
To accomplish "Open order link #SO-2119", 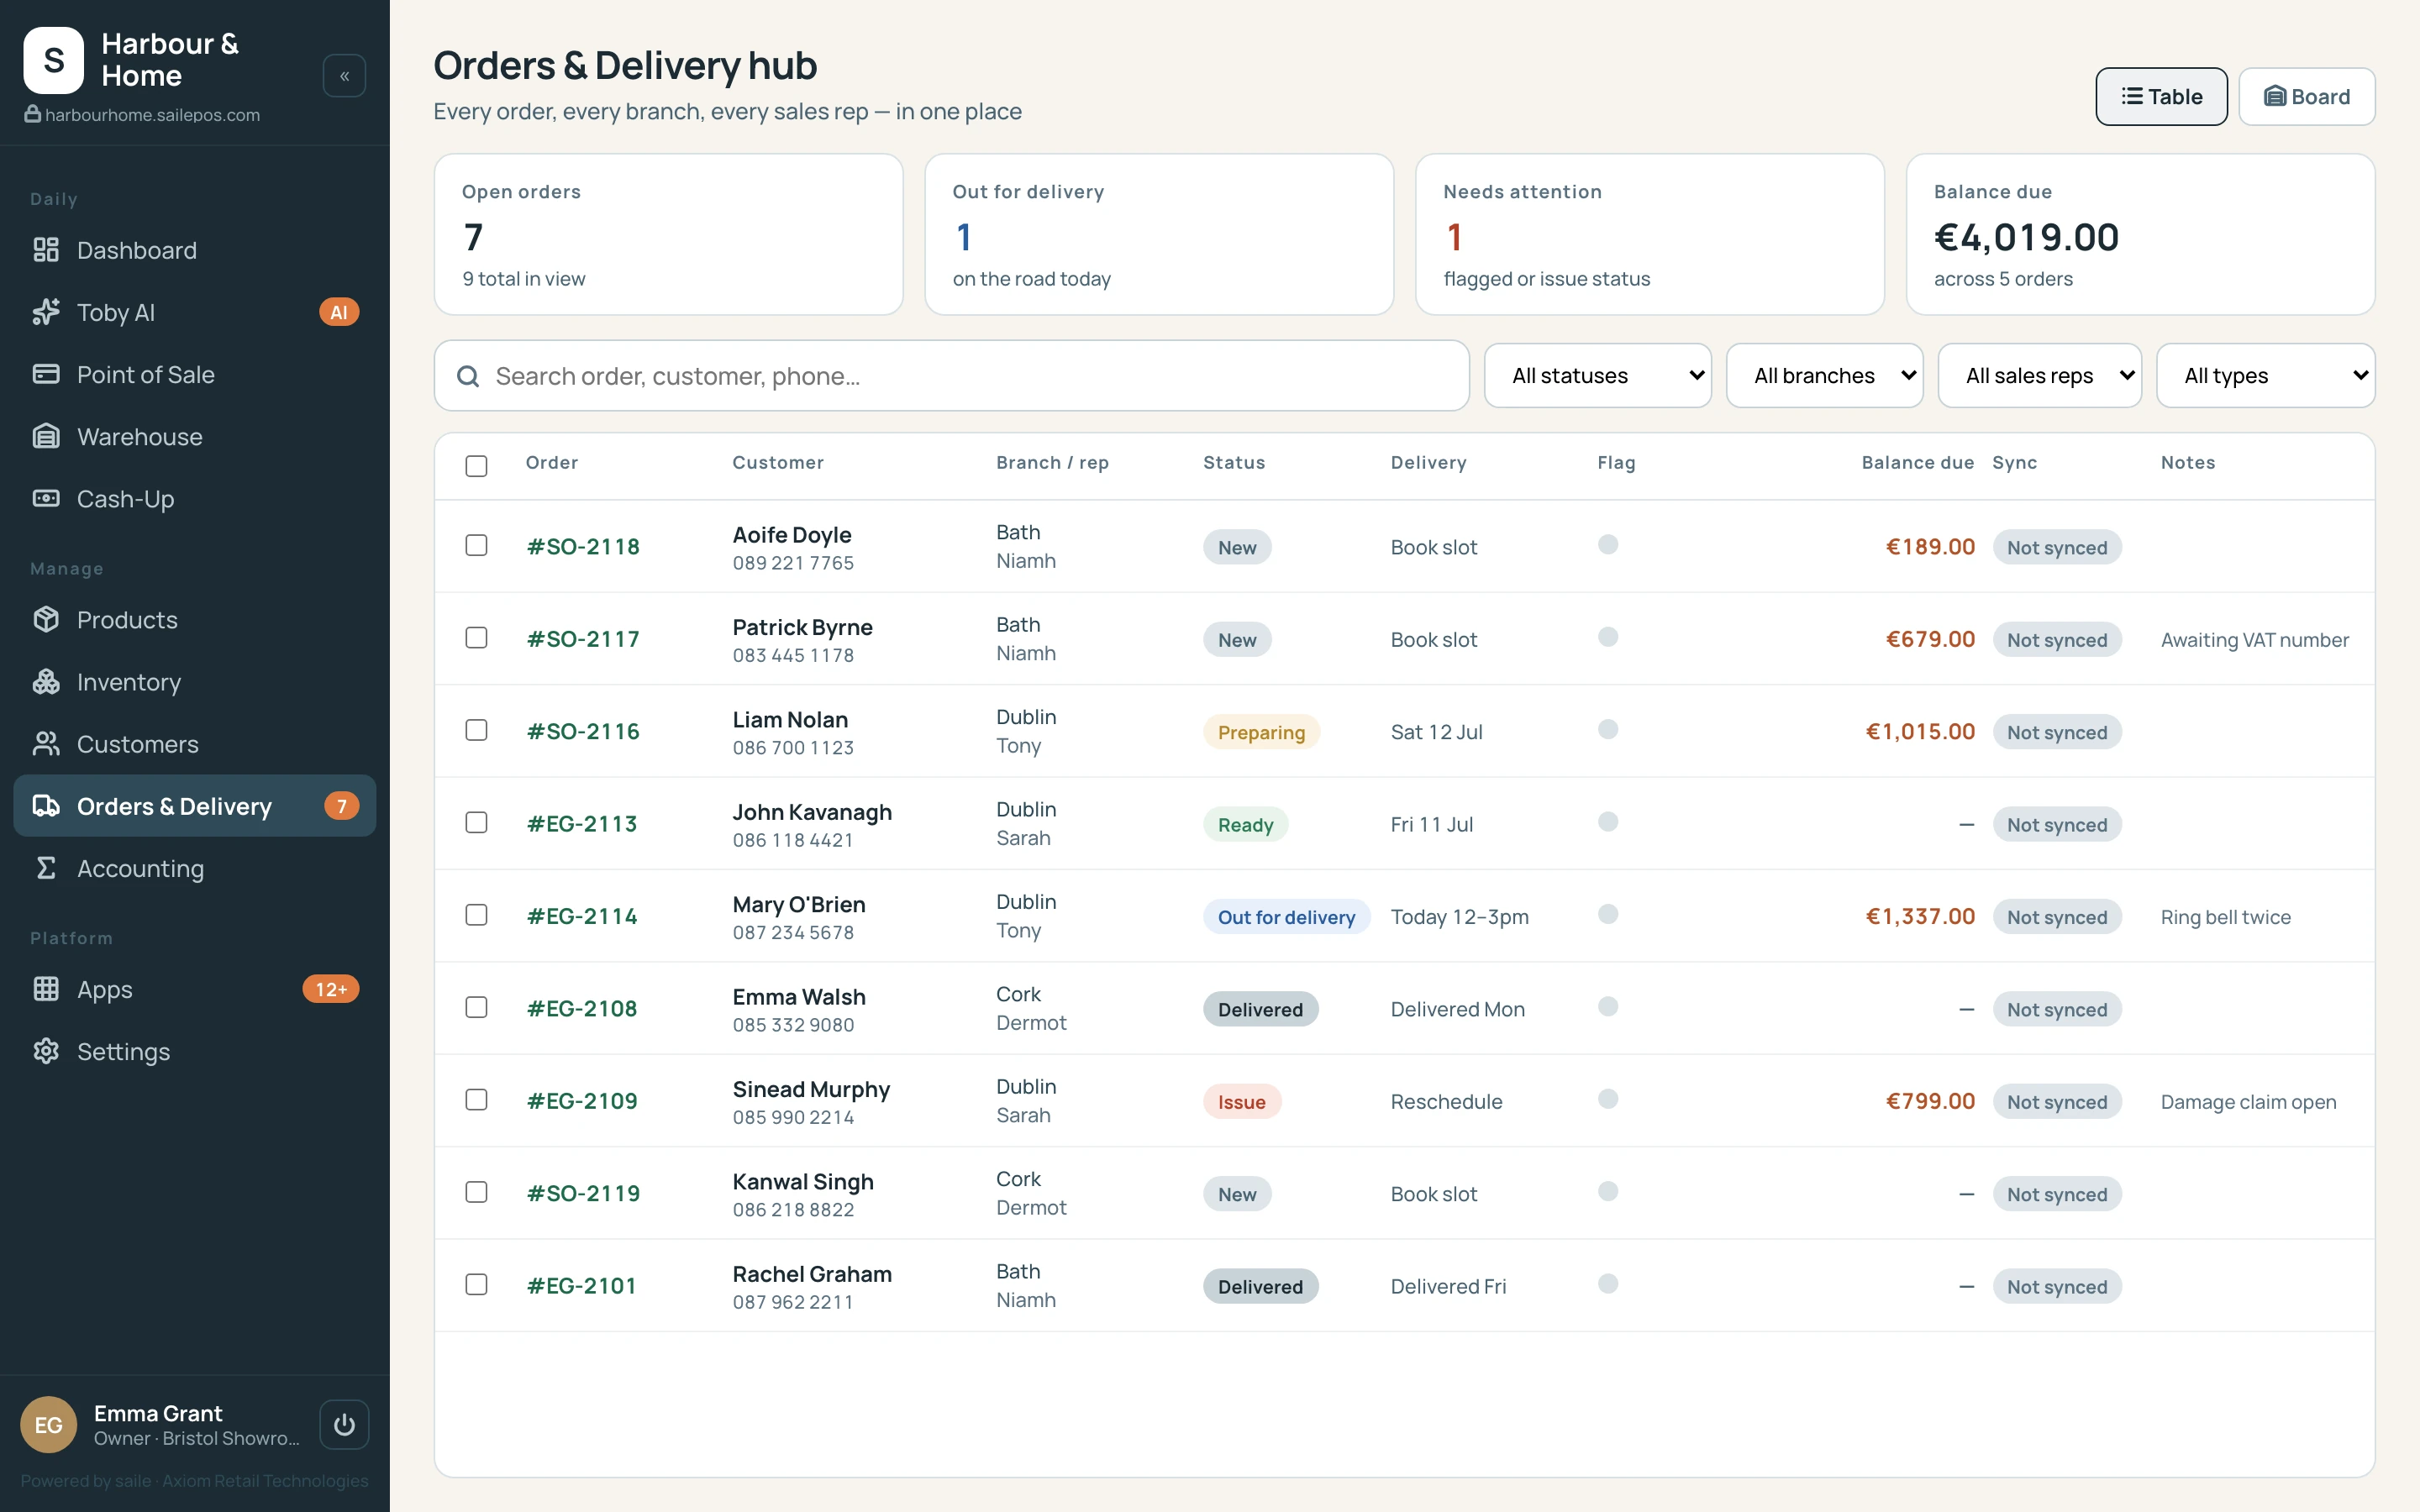I will pos(583,1193).
